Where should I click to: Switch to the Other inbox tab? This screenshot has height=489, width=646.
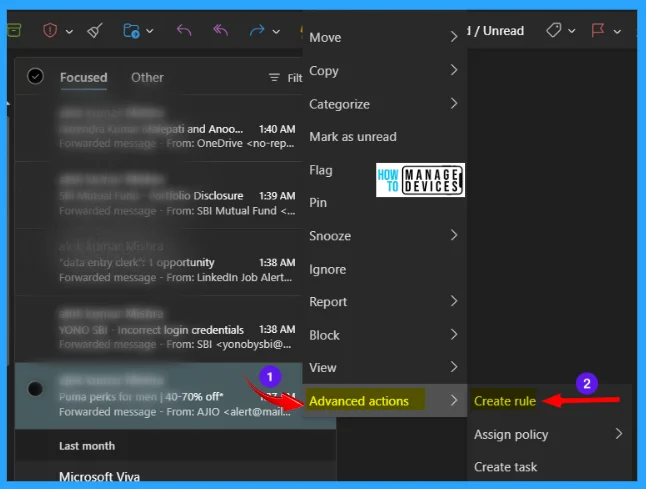point(147,78)
